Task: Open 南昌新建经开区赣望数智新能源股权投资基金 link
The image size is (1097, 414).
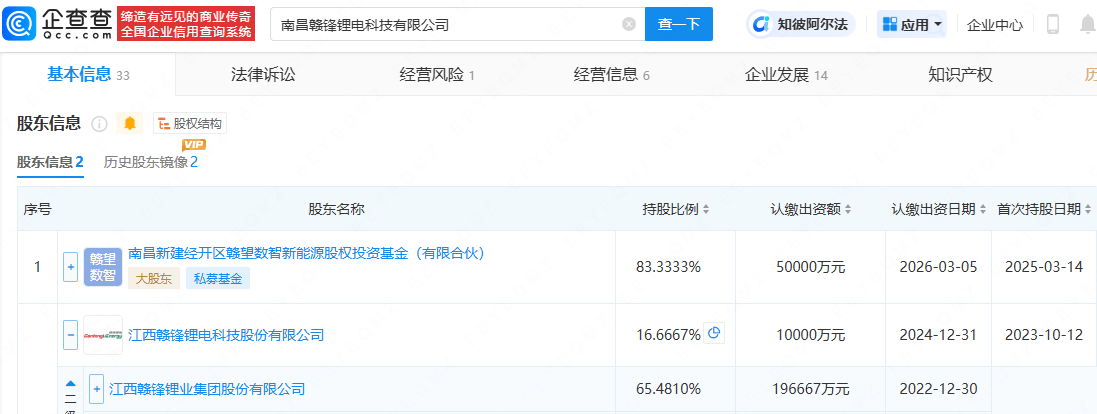Action: coord(306,254)
